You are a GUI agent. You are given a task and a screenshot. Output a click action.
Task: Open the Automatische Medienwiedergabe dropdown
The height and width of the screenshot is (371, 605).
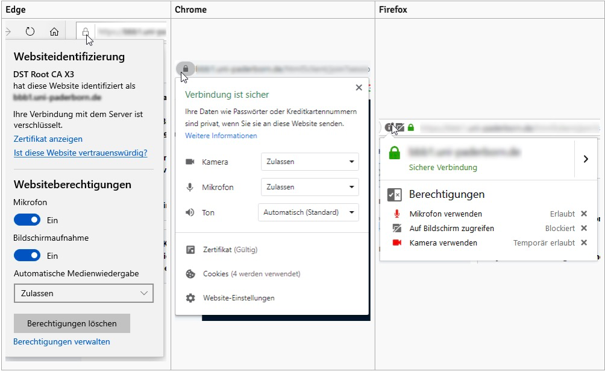tap(84, 293)
